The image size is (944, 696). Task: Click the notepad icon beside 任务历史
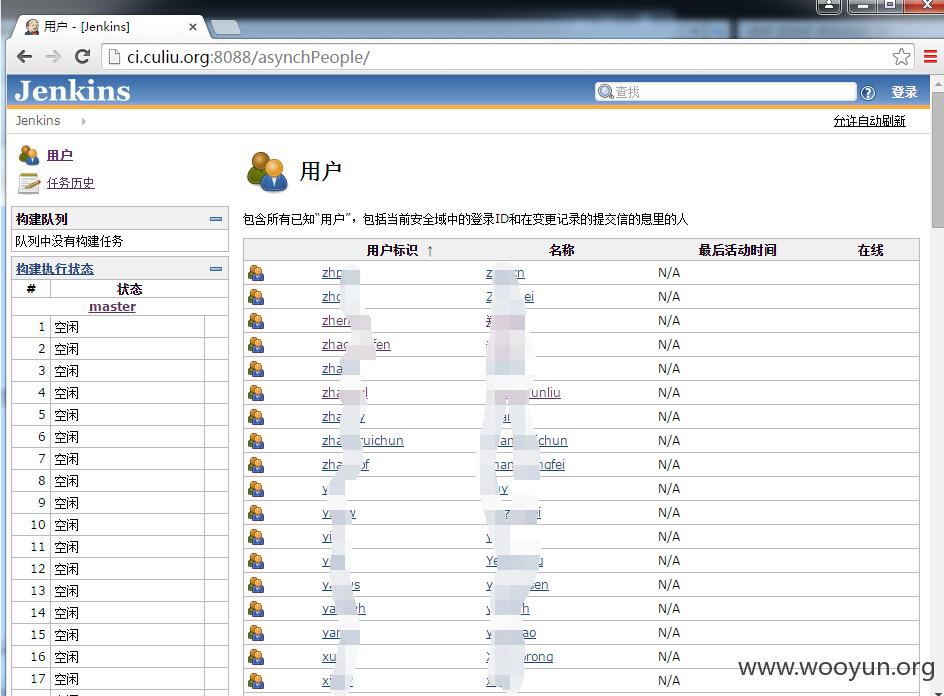click(x=28, y=183)
